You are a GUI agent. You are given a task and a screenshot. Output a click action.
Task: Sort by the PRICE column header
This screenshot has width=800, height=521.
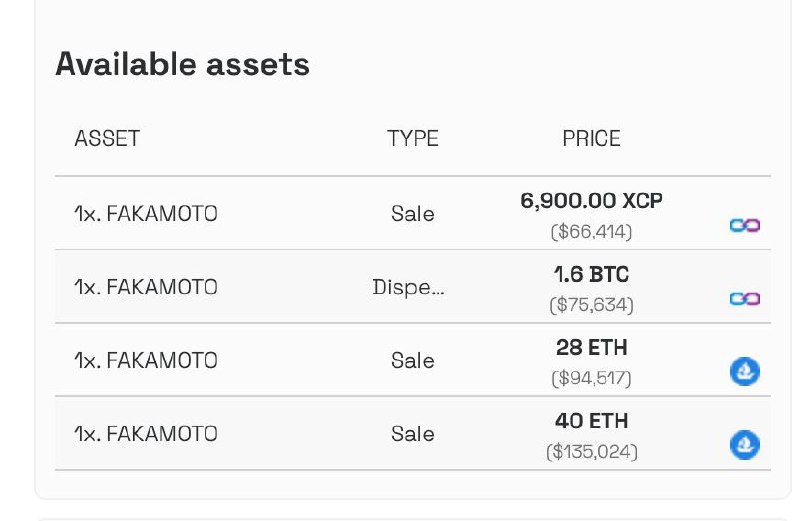pos(591,138)
